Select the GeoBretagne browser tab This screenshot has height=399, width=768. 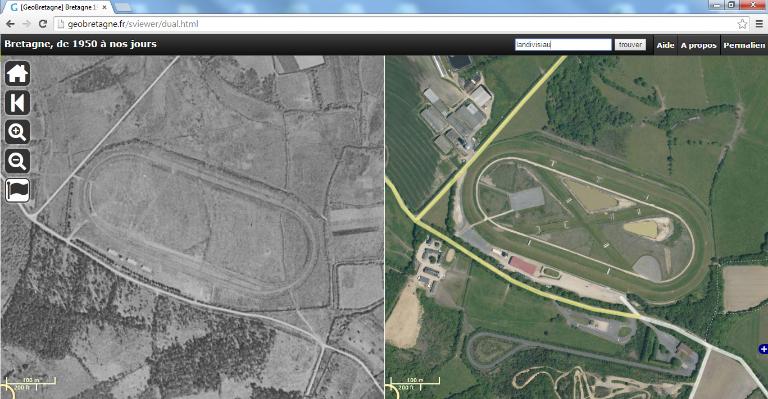[58, 7]
